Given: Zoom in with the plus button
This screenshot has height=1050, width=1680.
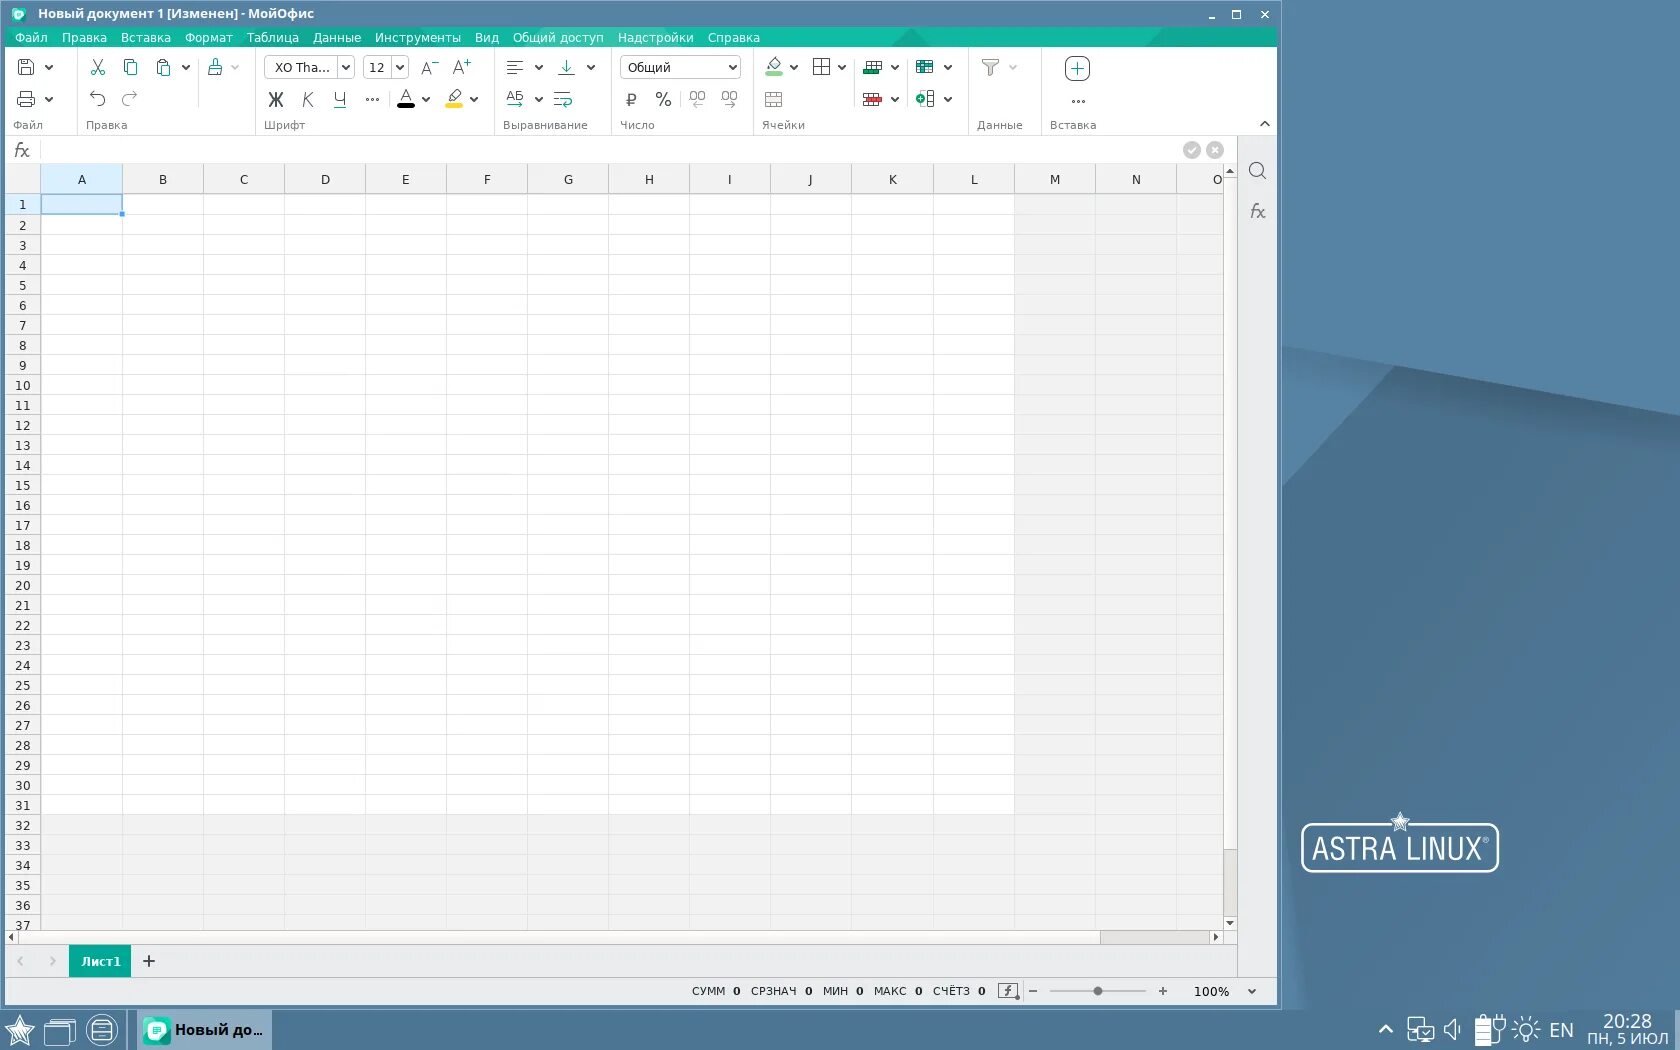Looking at the screenshot, I should [1162, 991].
